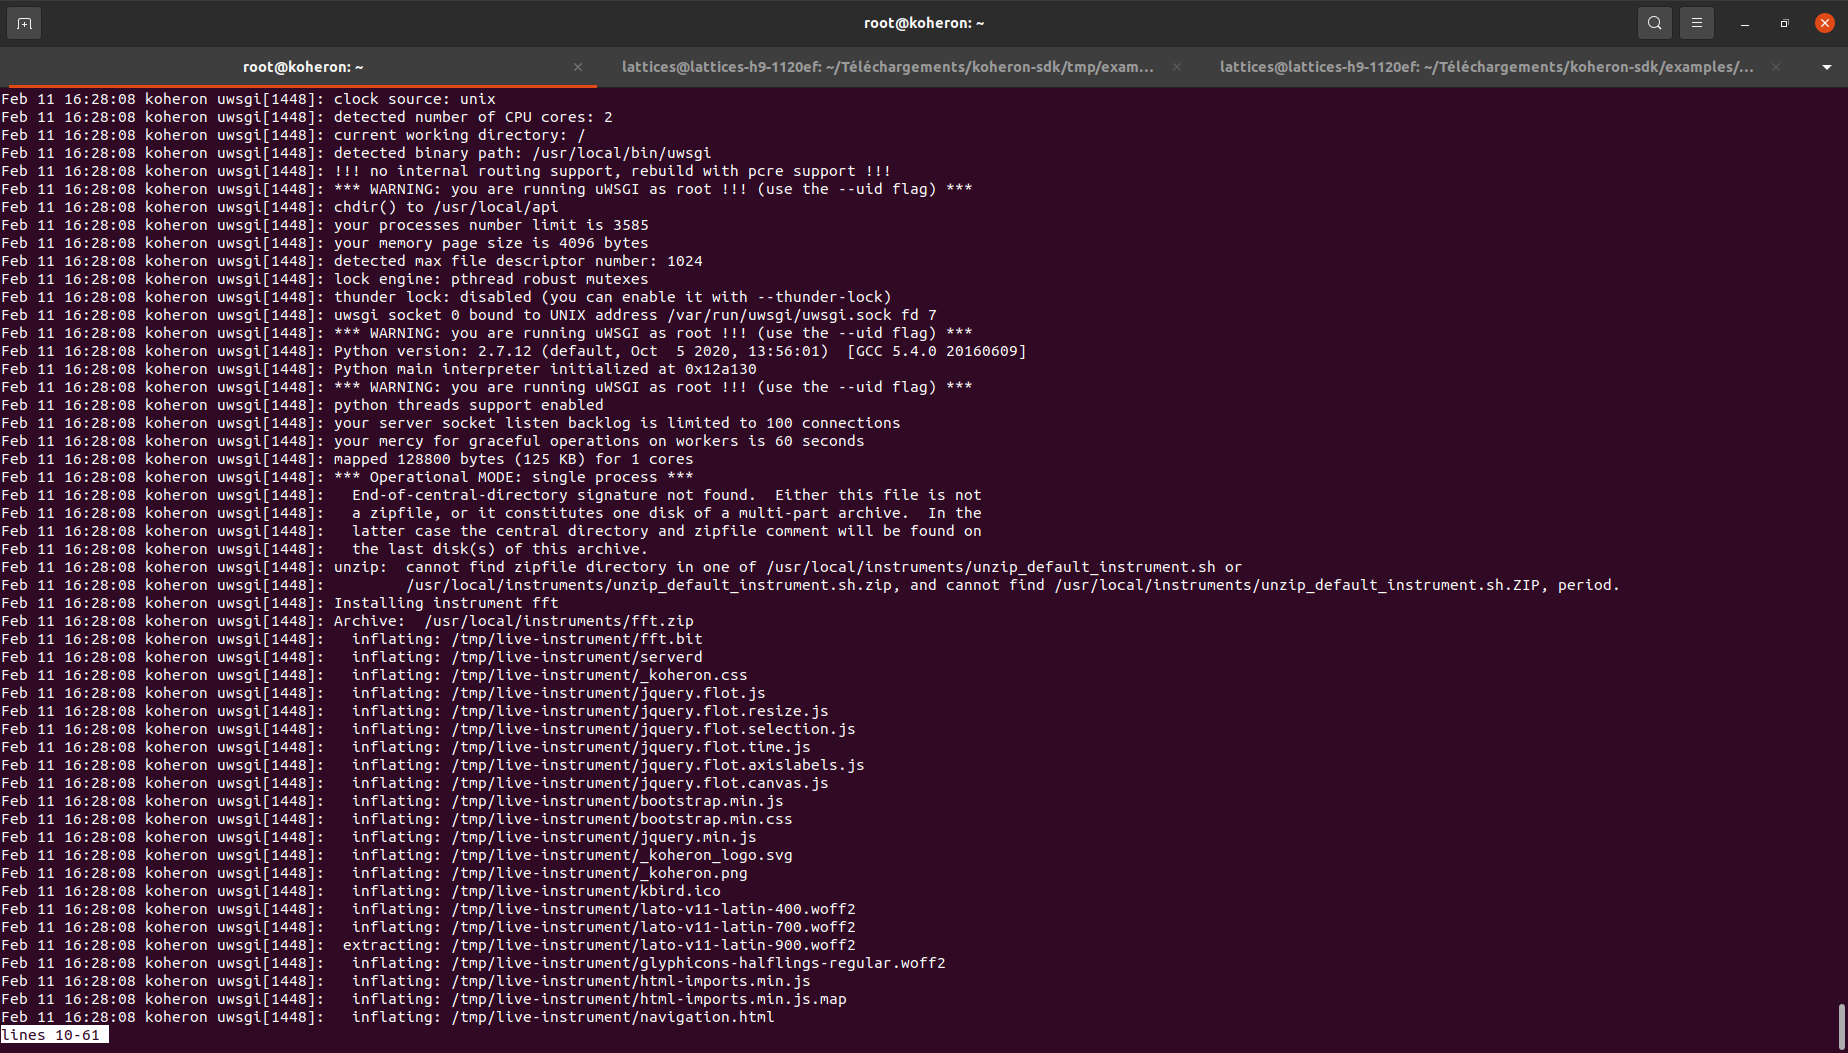Close the middle Téléchargements tab

coord(1176,67)
